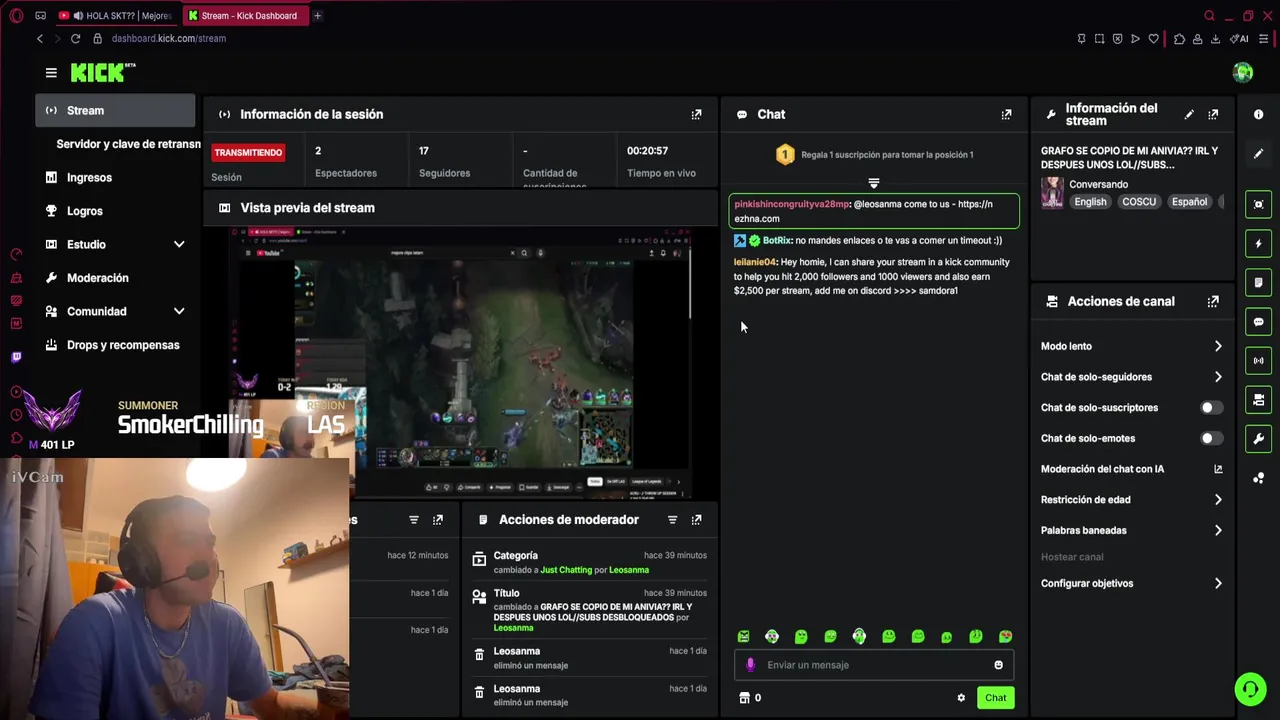The width and height of the screenshot is (1280, 720).
Task: Open the emoji picker in chat input
Action: click(998, 665)
